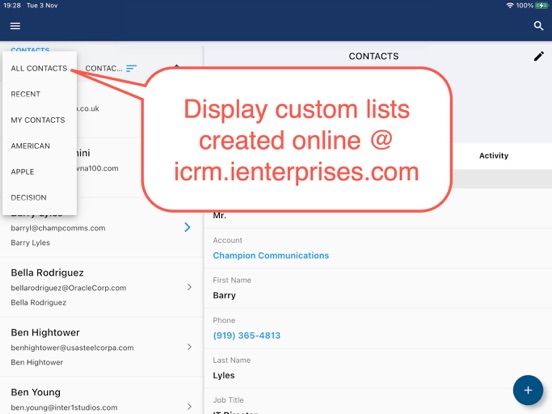Open the hamburger navigation menu

coord(15,26)
